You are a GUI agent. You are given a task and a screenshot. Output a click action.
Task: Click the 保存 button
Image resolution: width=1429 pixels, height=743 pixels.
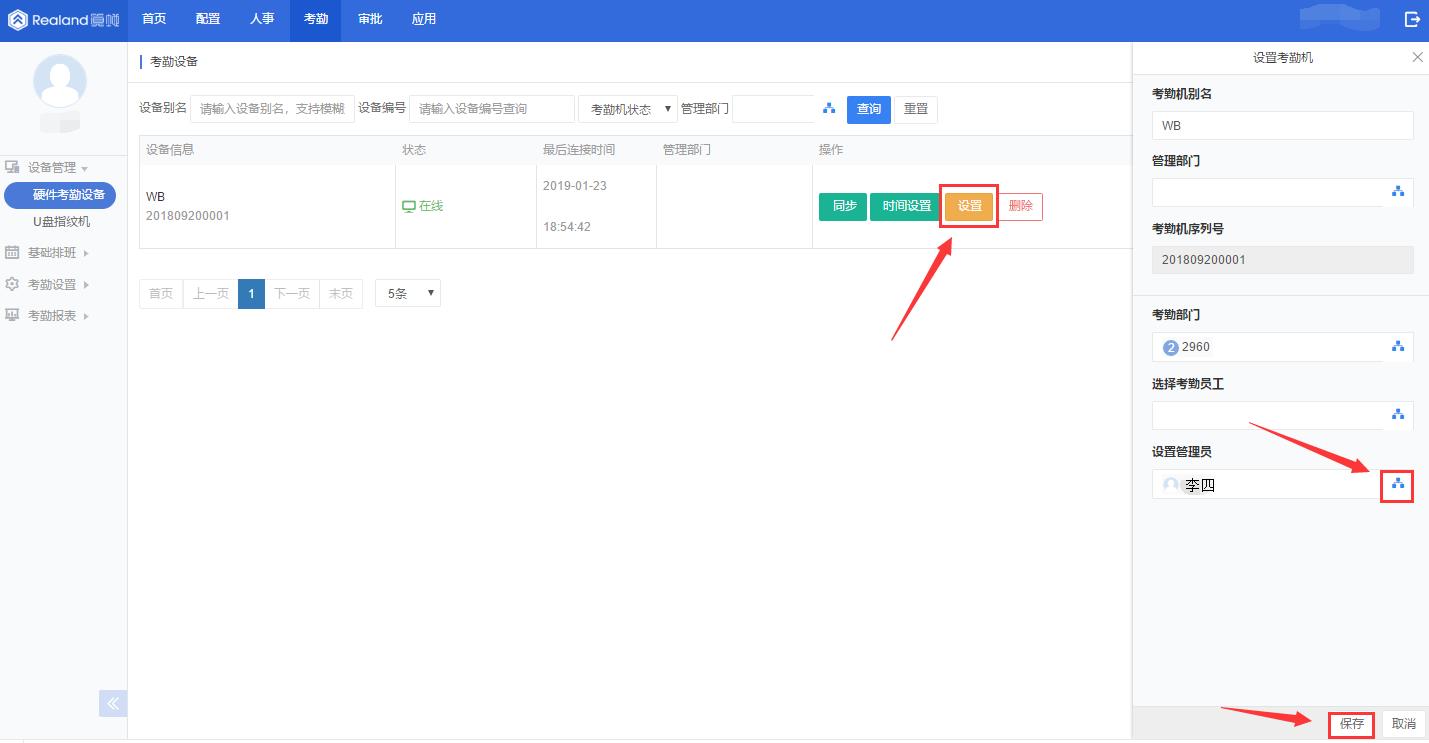click(x=1351, y=724)
